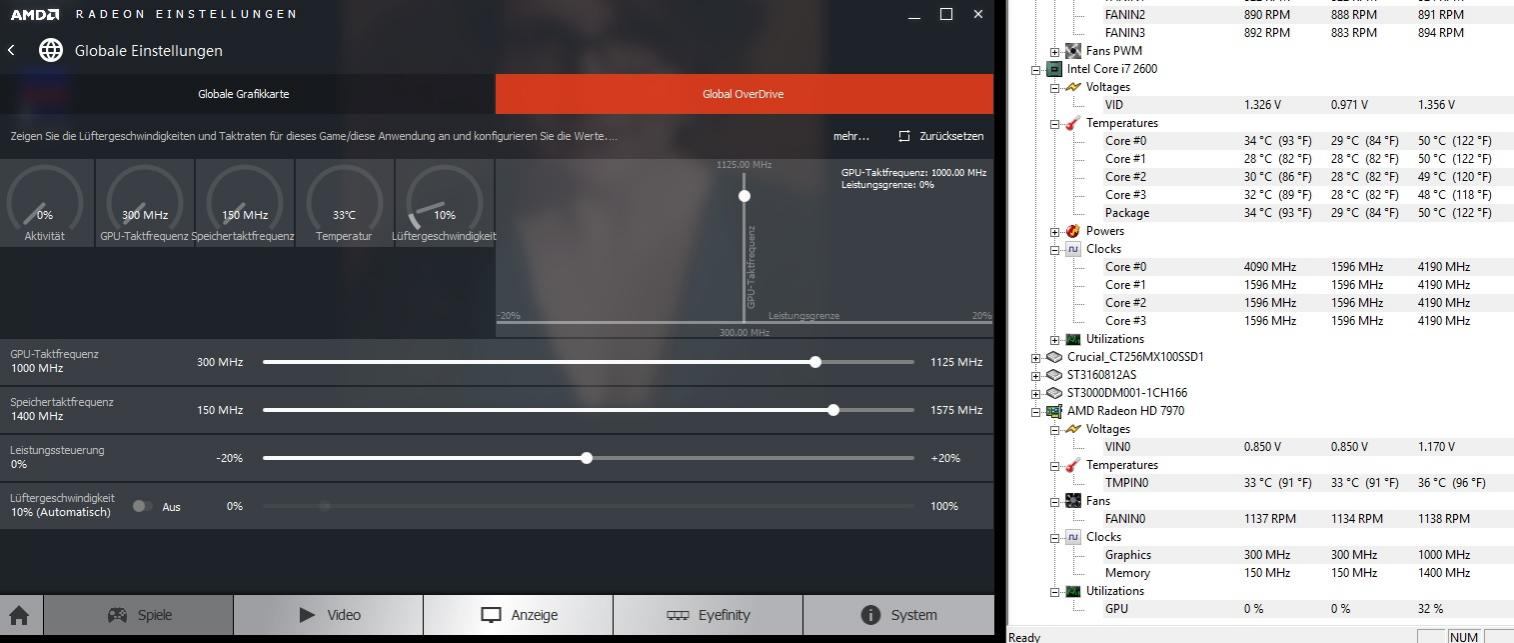Click the globe icon next to Globale Einstellungen
Viewport: 1514px width, 643px height.
point(50,50)
